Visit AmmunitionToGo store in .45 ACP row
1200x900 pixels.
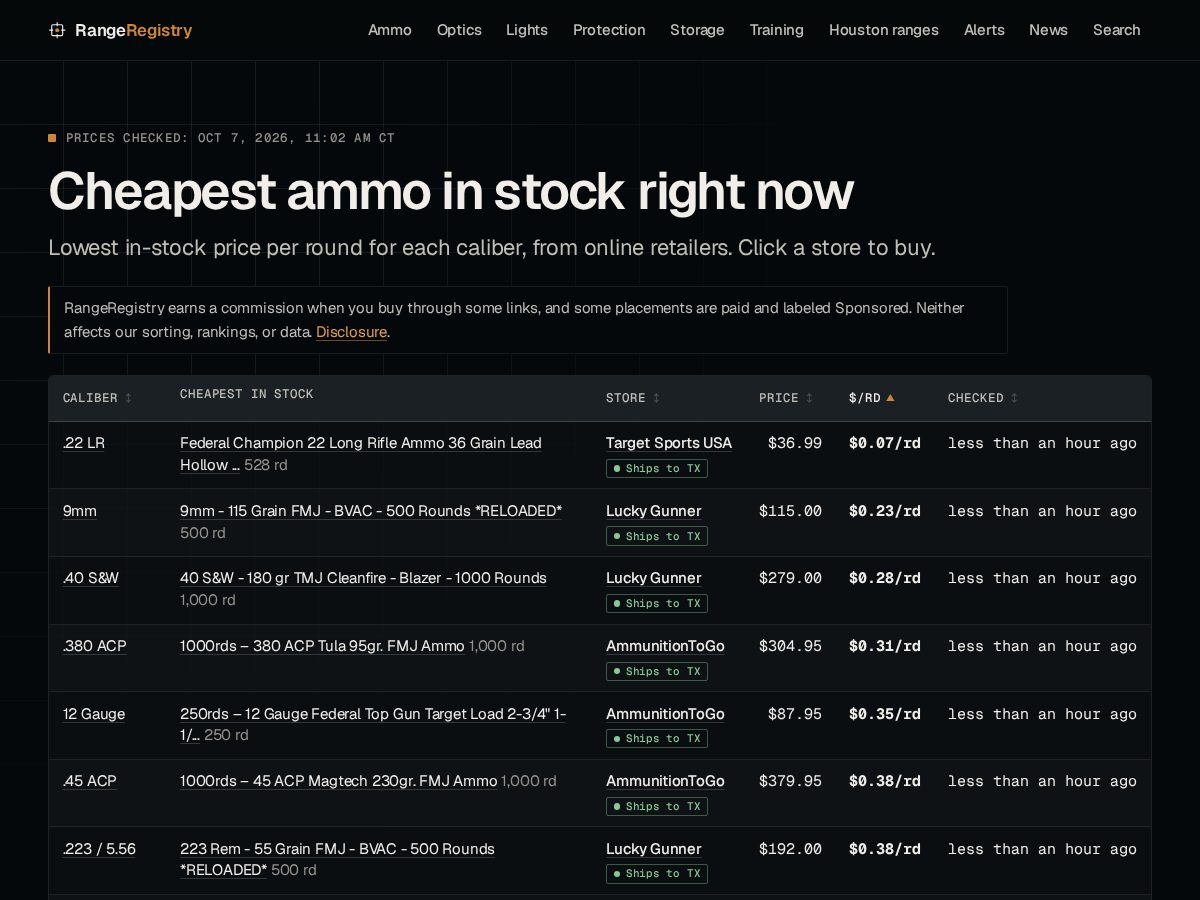665,781
